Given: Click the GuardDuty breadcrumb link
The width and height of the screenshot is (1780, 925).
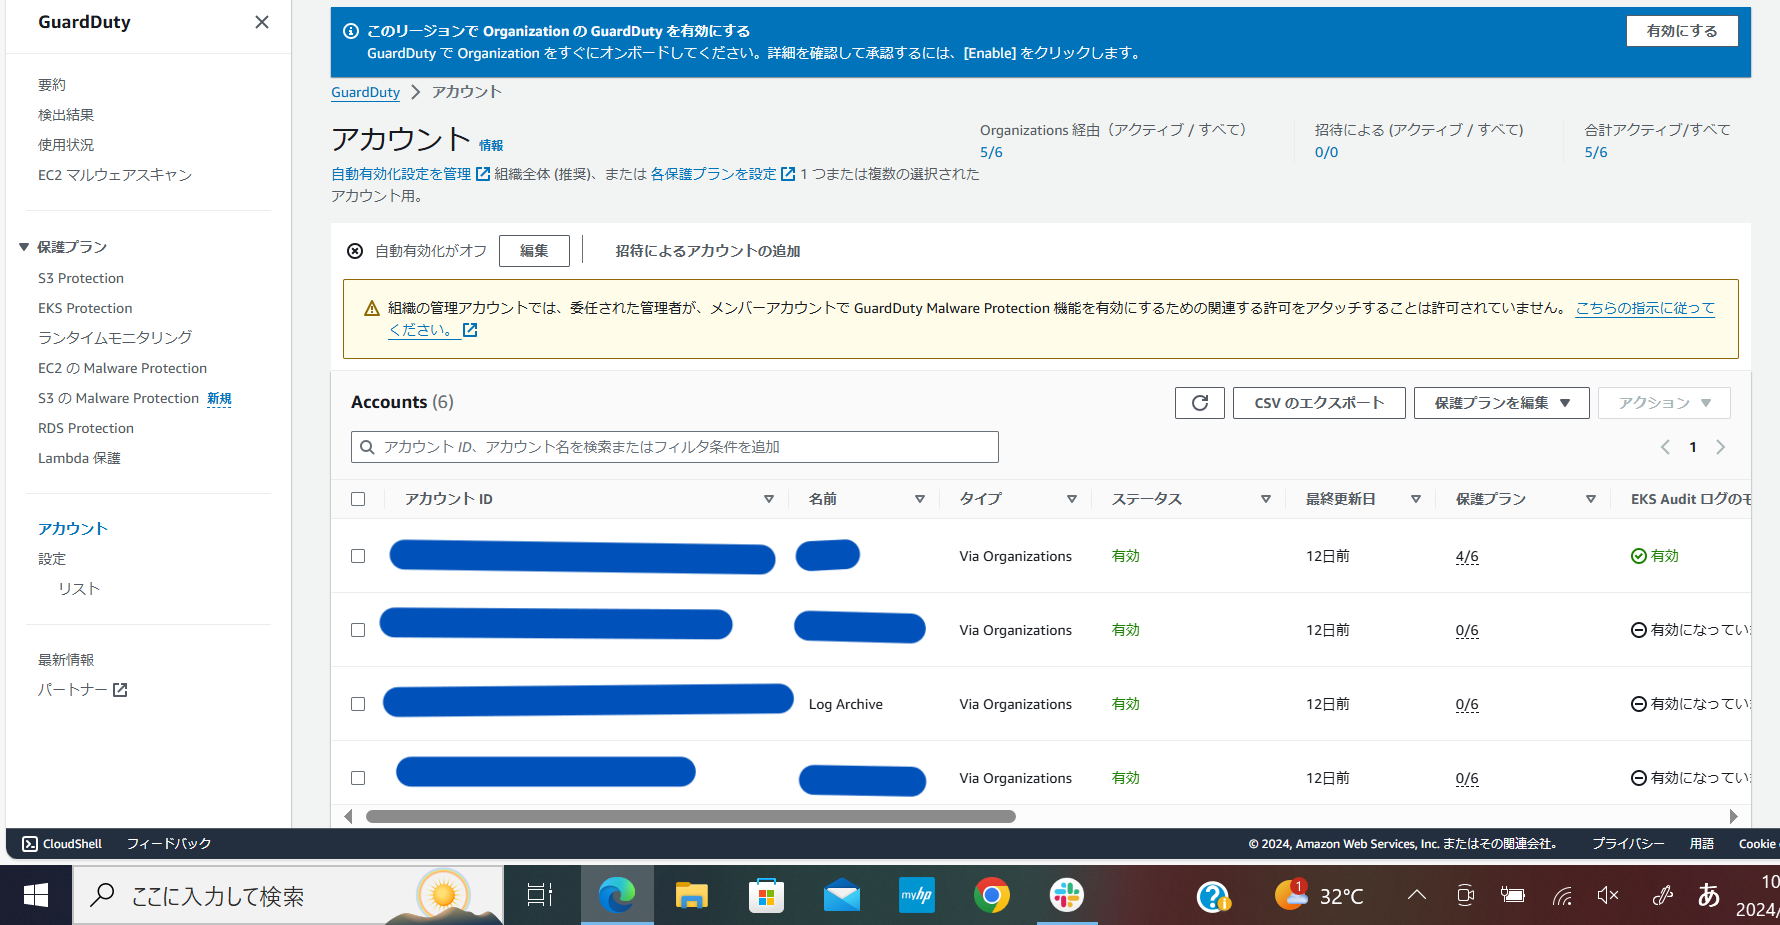Looking at the screenshot, I should pyautogui.click(x=365, y=92).
